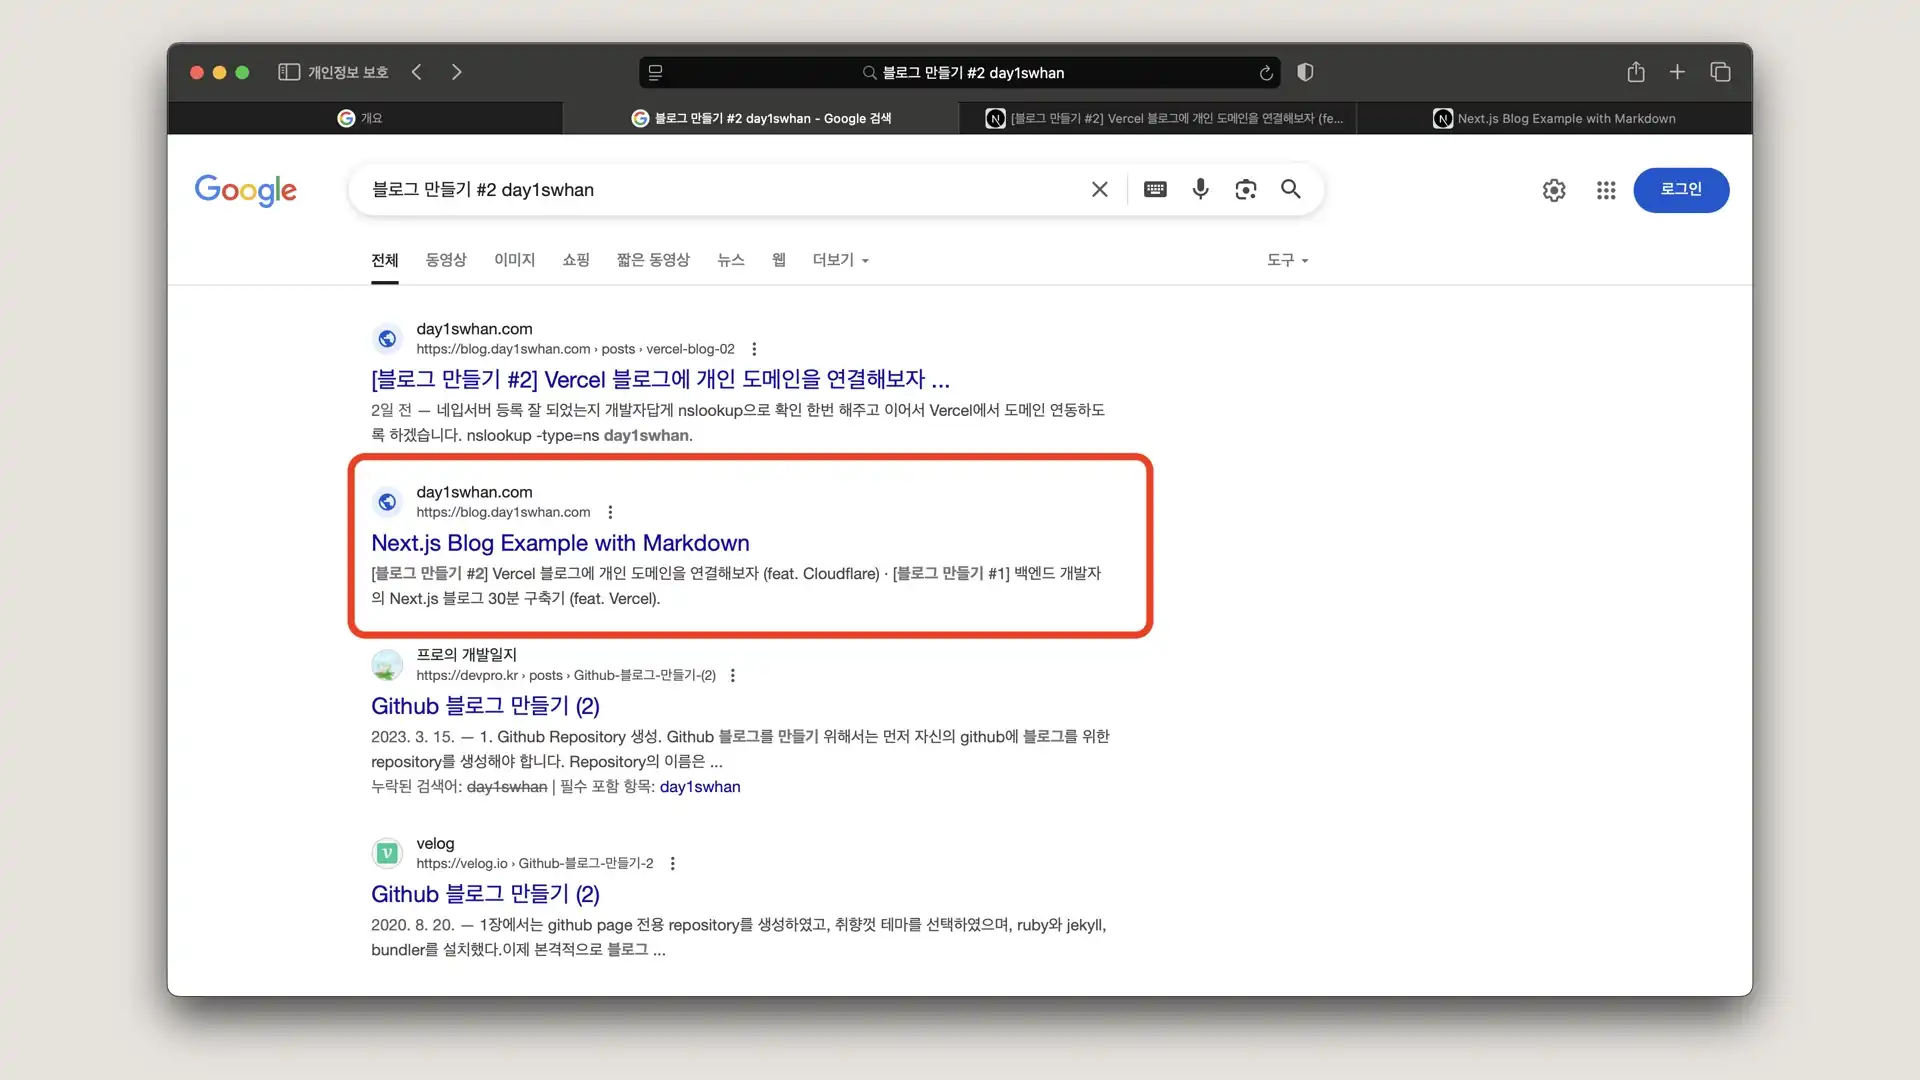Expand the 더보기 filter dropdown
1920x1080 pixels.
(x=840, y=260)
